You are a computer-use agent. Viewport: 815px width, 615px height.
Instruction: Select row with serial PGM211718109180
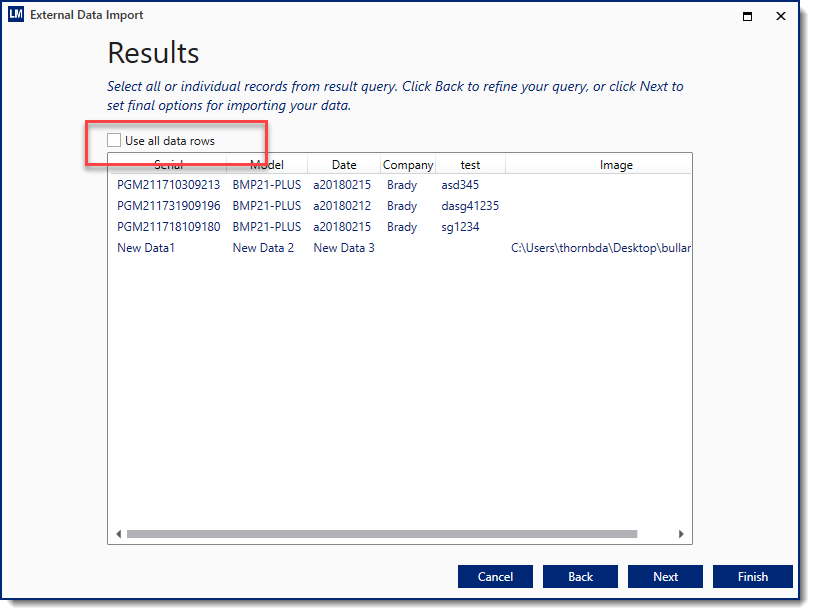tap(168, 227)
